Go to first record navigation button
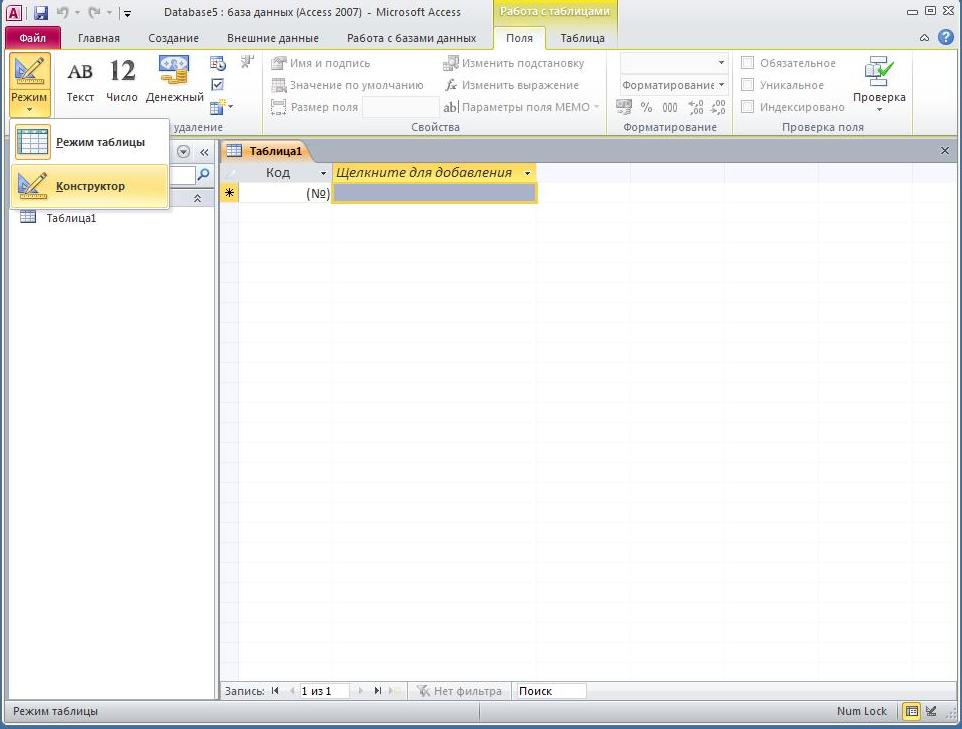Screen dimensions: 962x729 [x=275, y=690]
